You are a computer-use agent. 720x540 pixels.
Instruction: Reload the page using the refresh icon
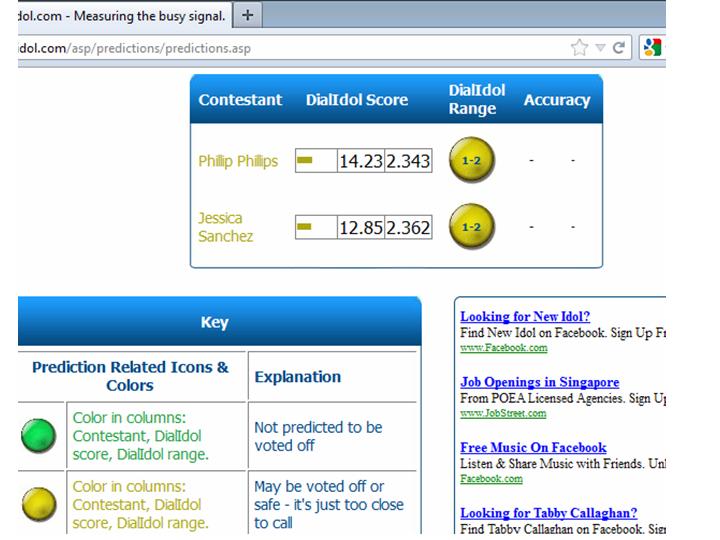coord(619,47)
